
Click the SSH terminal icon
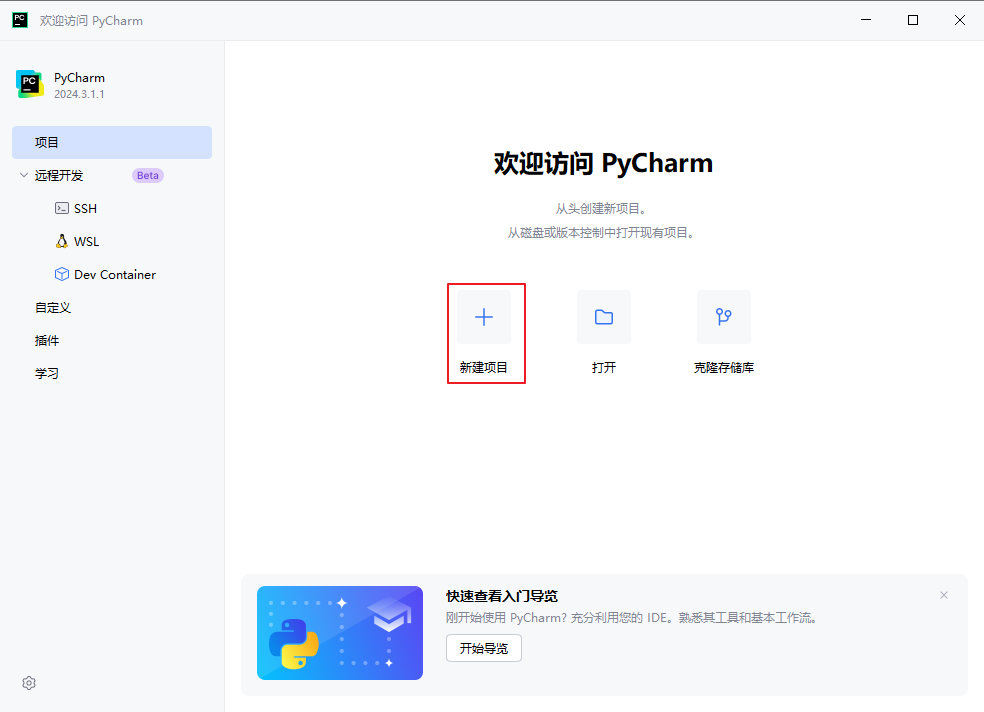[x=62, y=208]
